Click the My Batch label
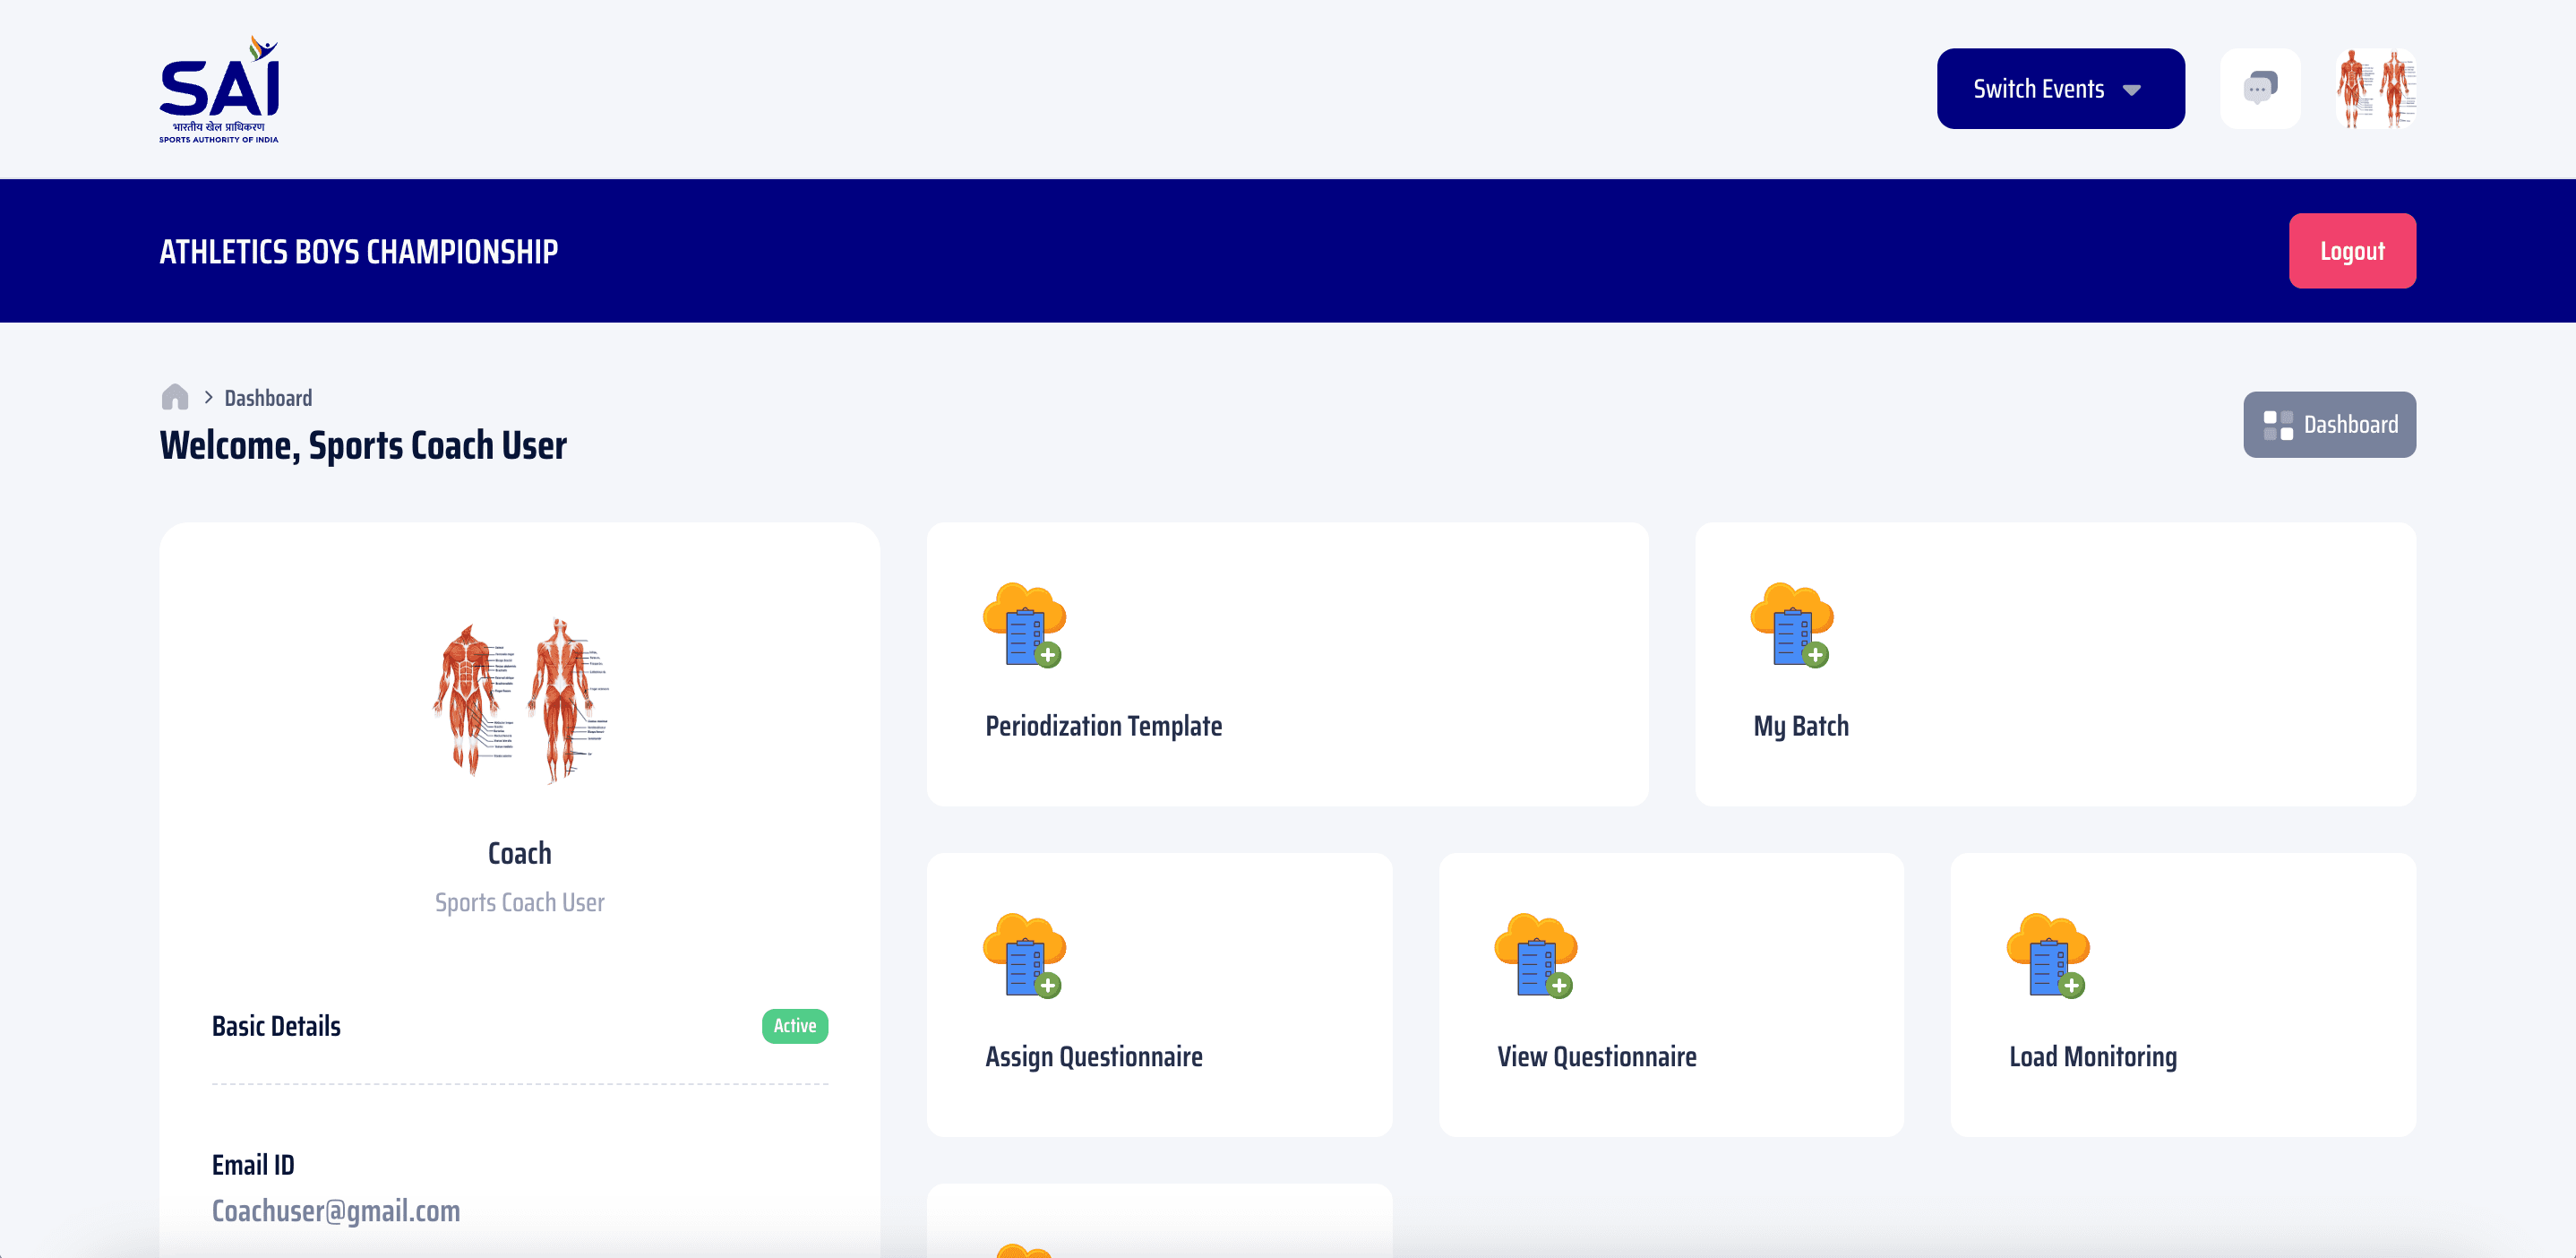 (1801, 726)
